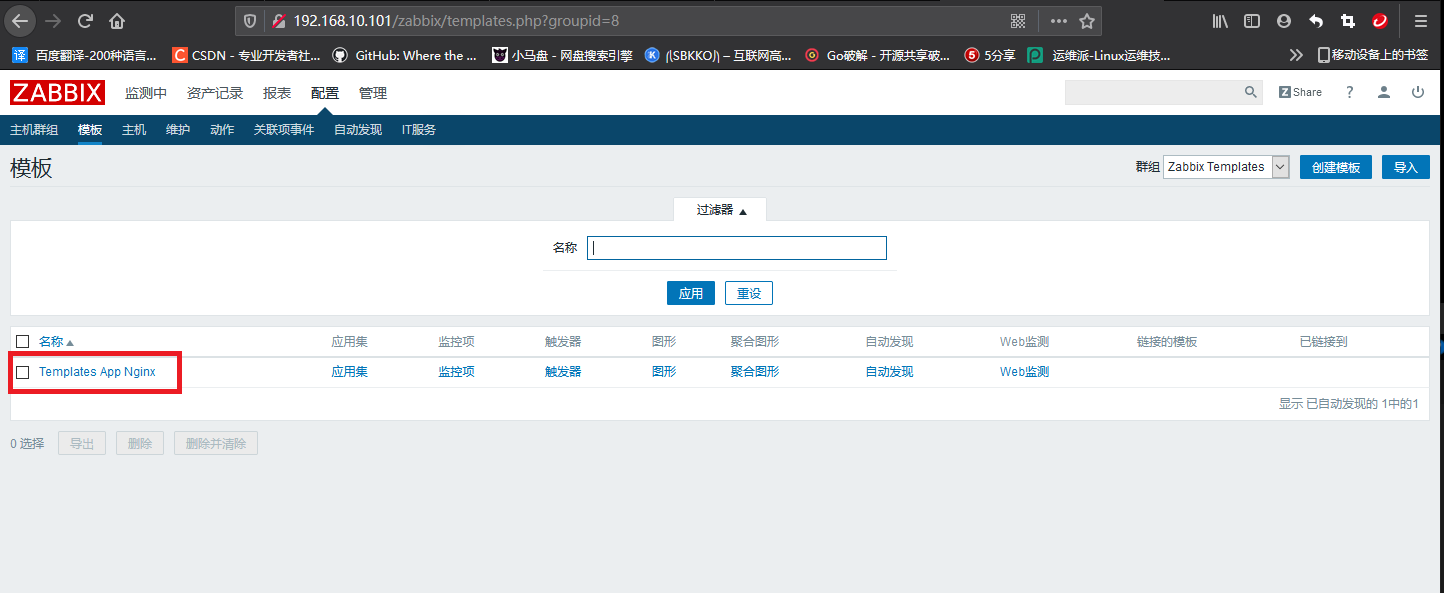The image size is (1444, 593).
Task: Click the Zabbix global search box
Action: (x=1163, y=92)
